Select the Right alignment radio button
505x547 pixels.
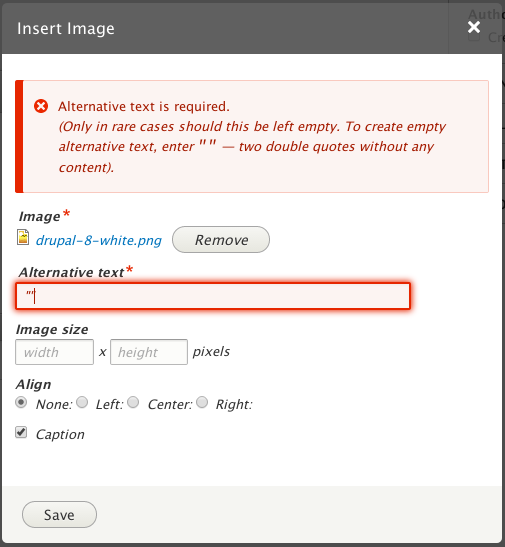tap(202, 402)
